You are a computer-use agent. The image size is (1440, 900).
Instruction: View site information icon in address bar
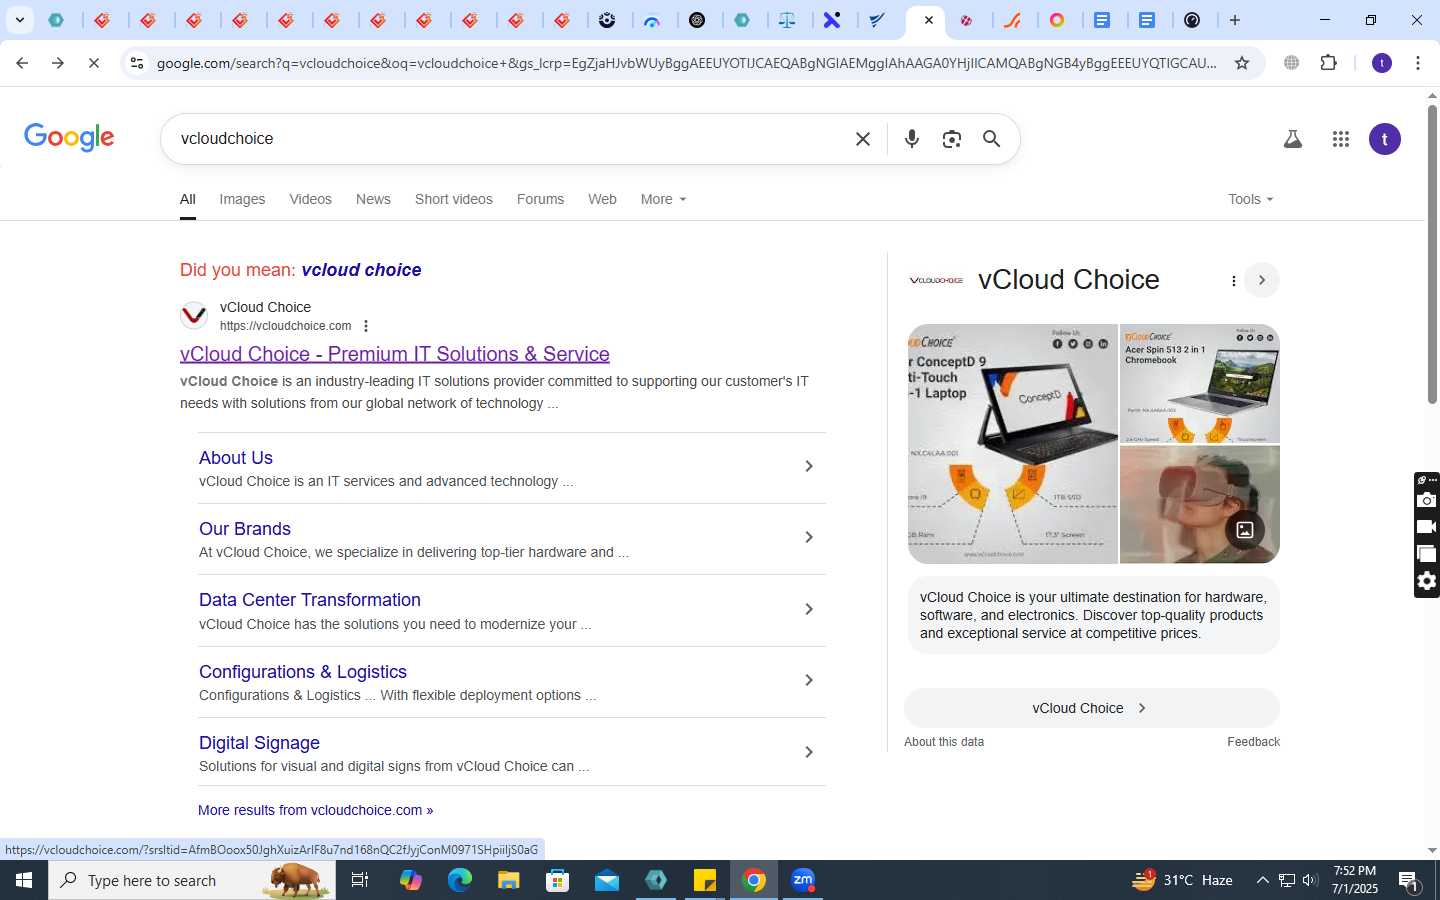pos(137,63)
